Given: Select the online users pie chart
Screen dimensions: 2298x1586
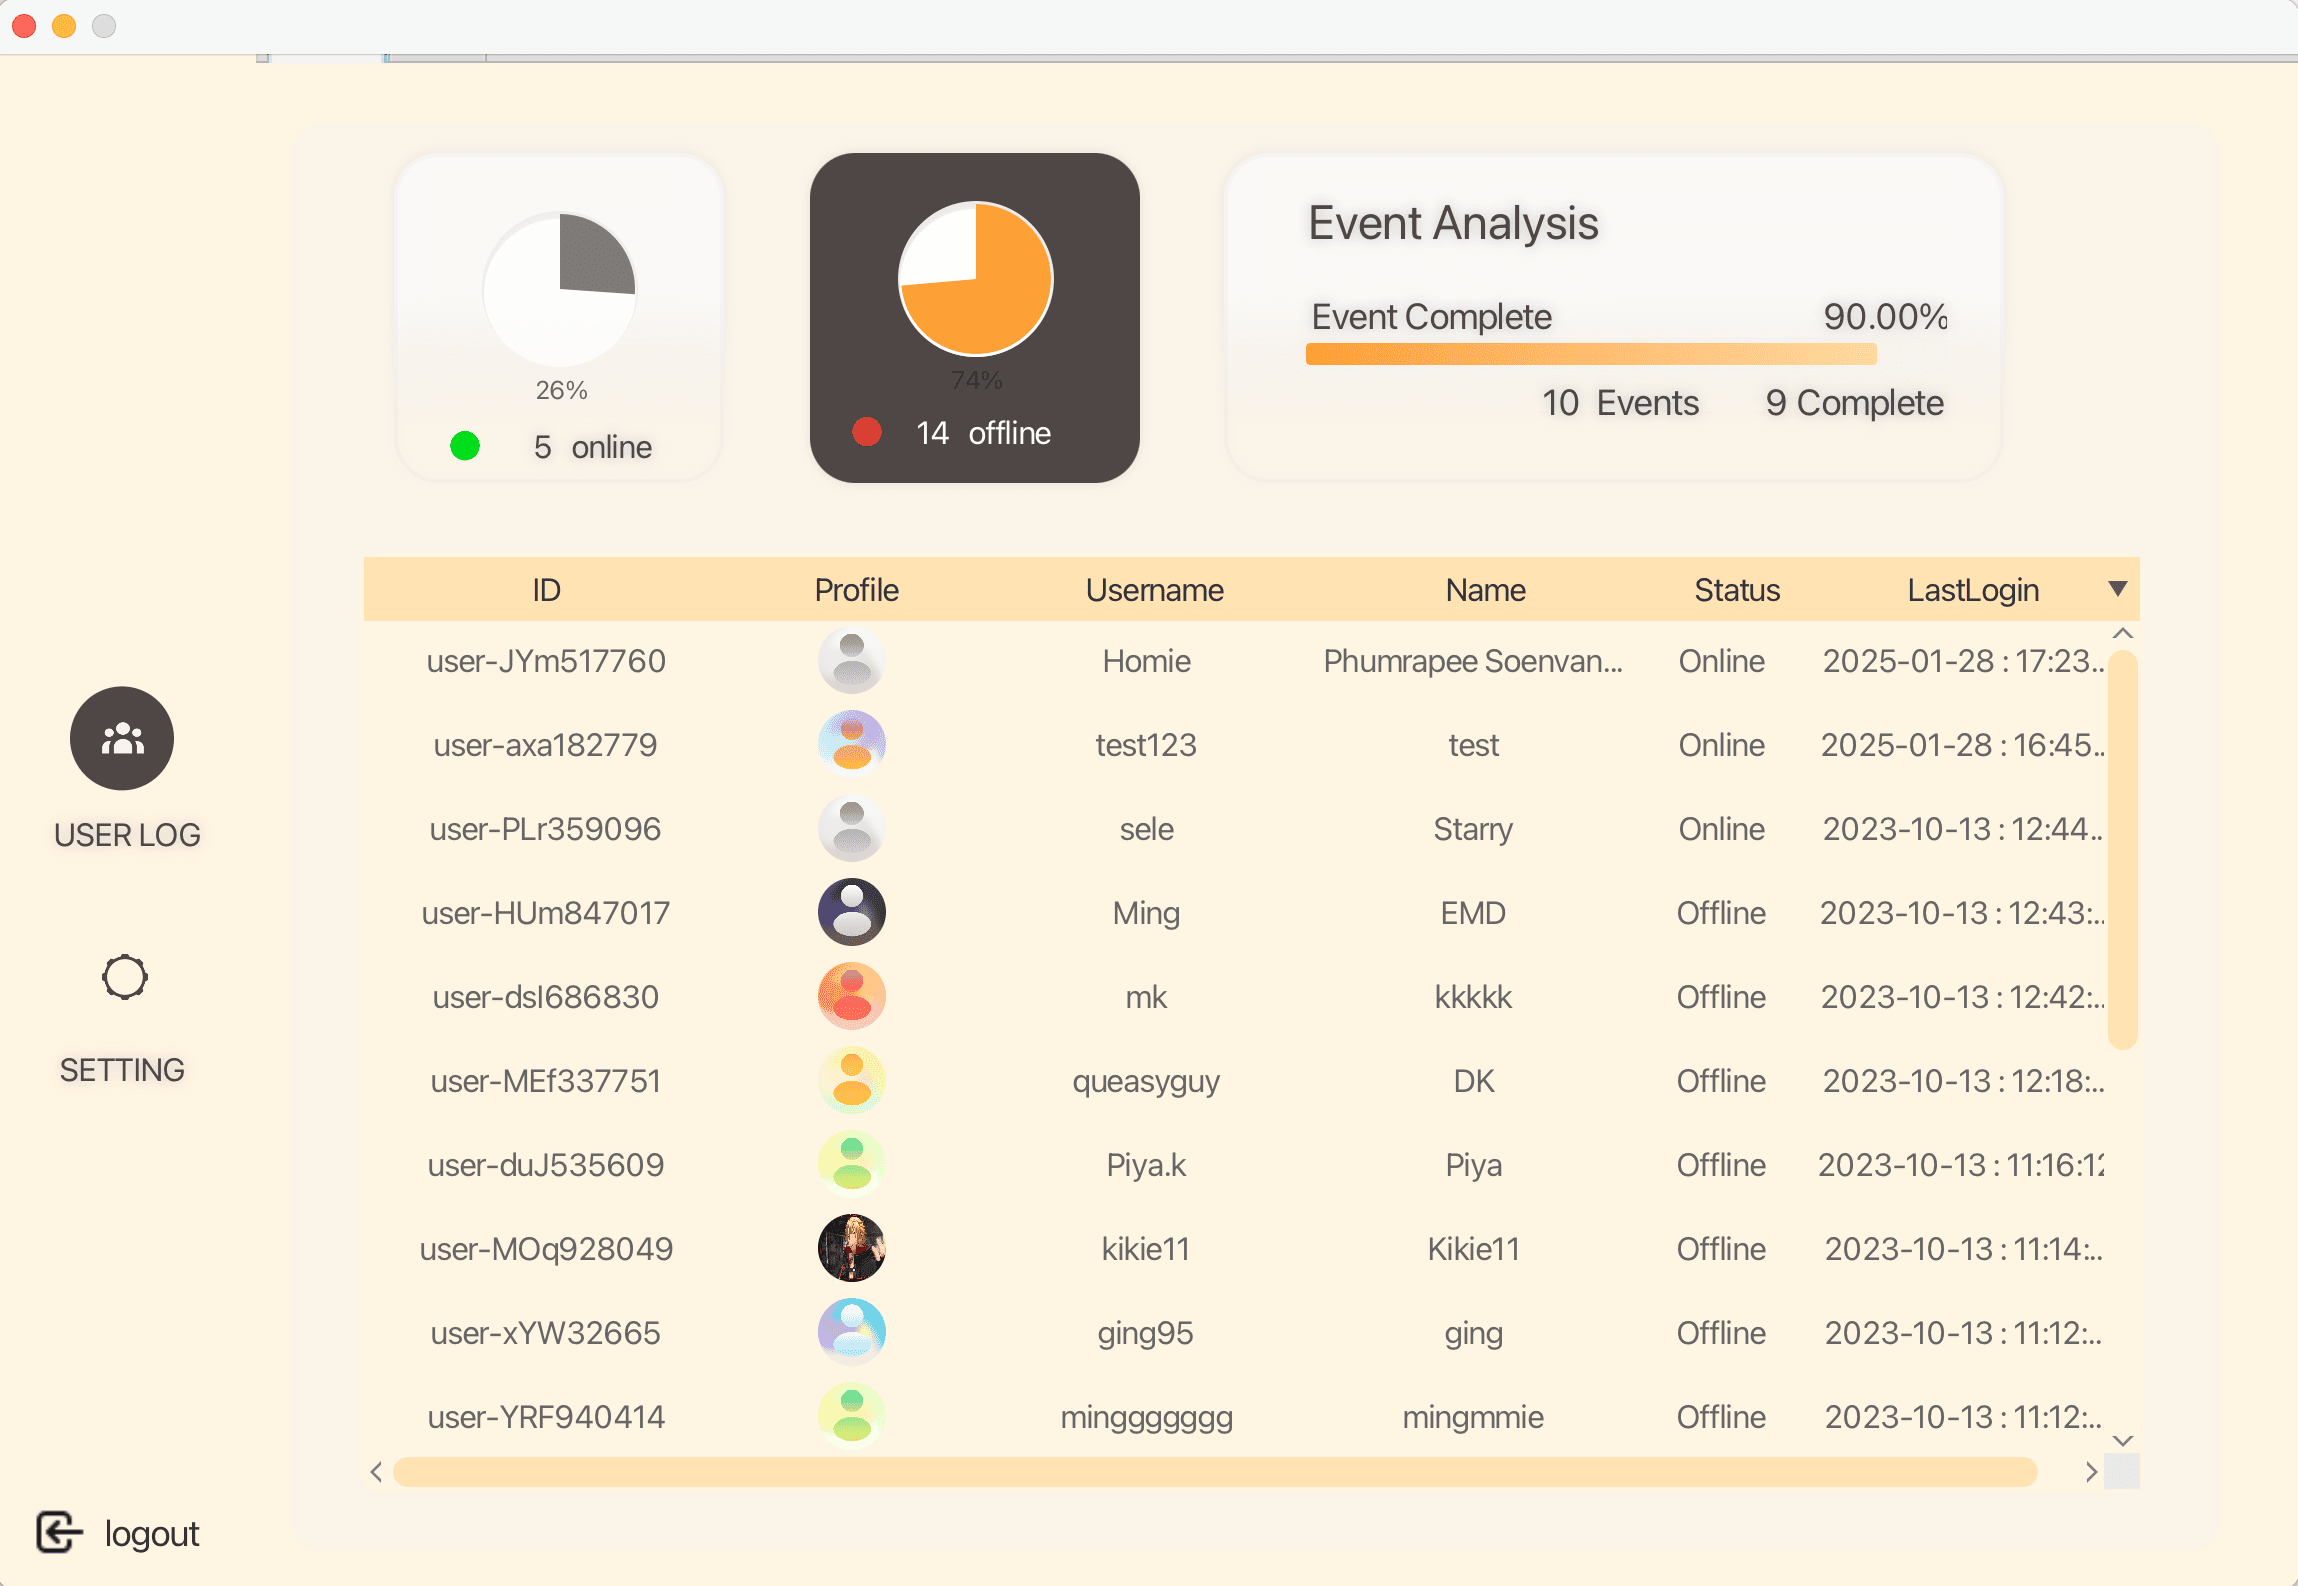Looking at the screenshot, I should [560, 290].
